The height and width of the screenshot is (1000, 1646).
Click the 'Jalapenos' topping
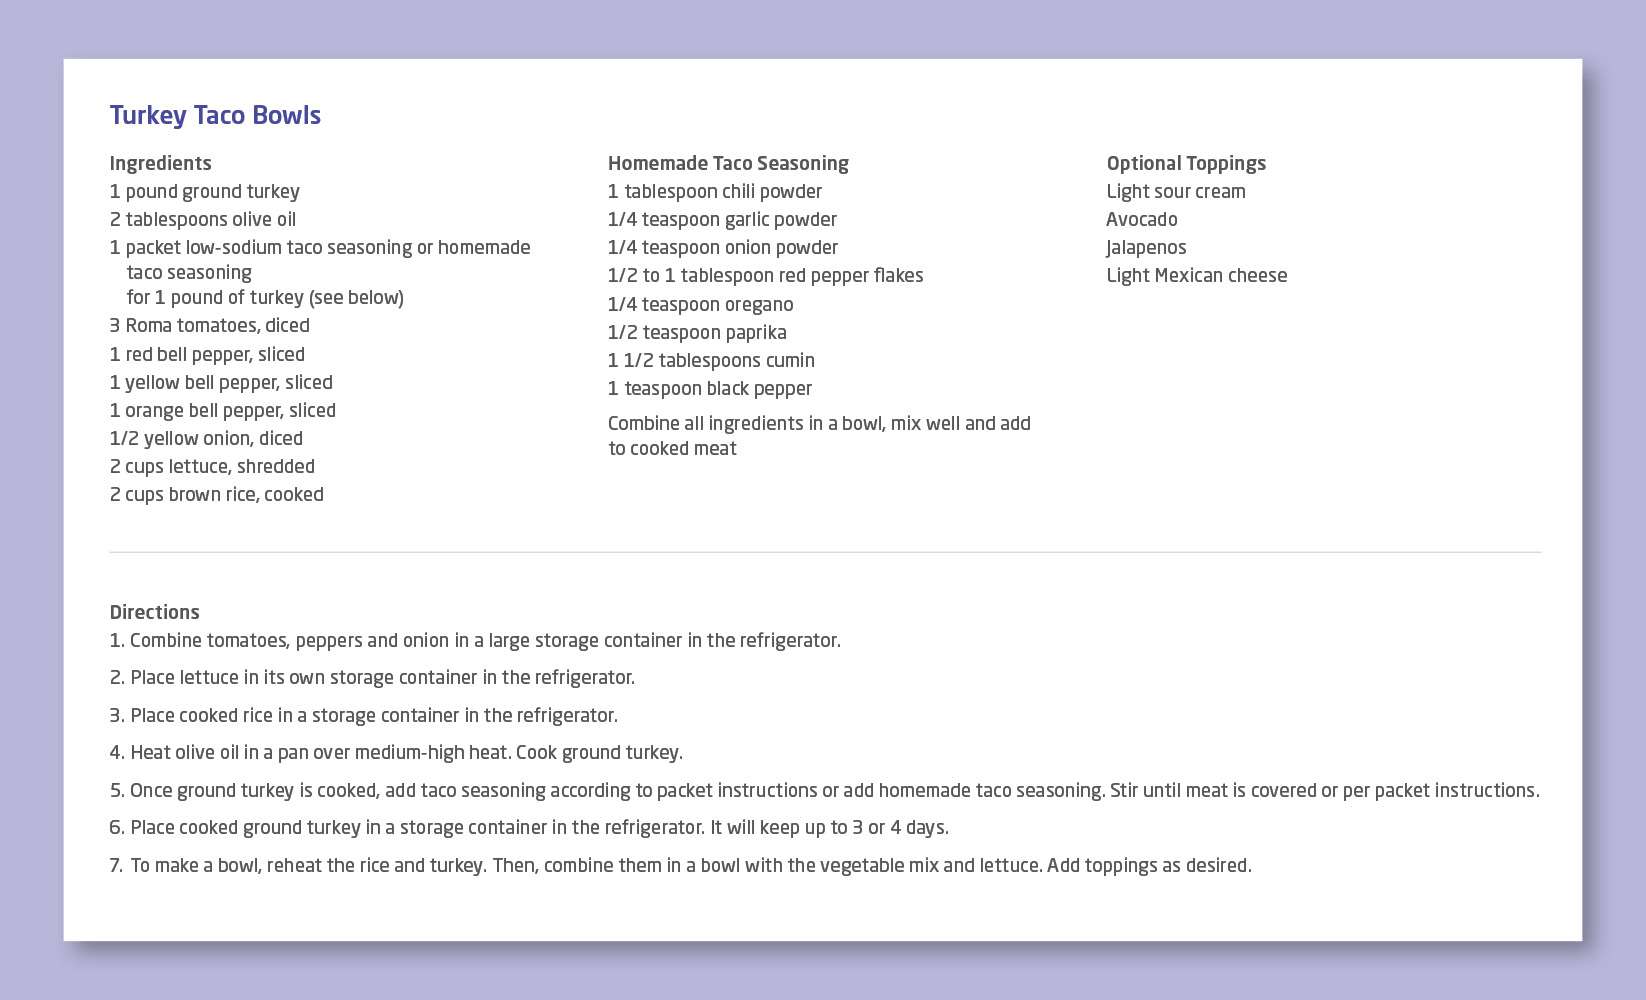tap(1146, 247)
